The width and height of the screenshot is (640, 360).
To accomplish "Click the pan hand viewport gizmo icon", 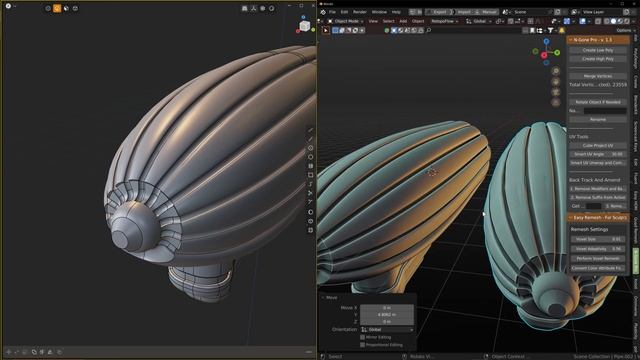I will coord(556,82).
